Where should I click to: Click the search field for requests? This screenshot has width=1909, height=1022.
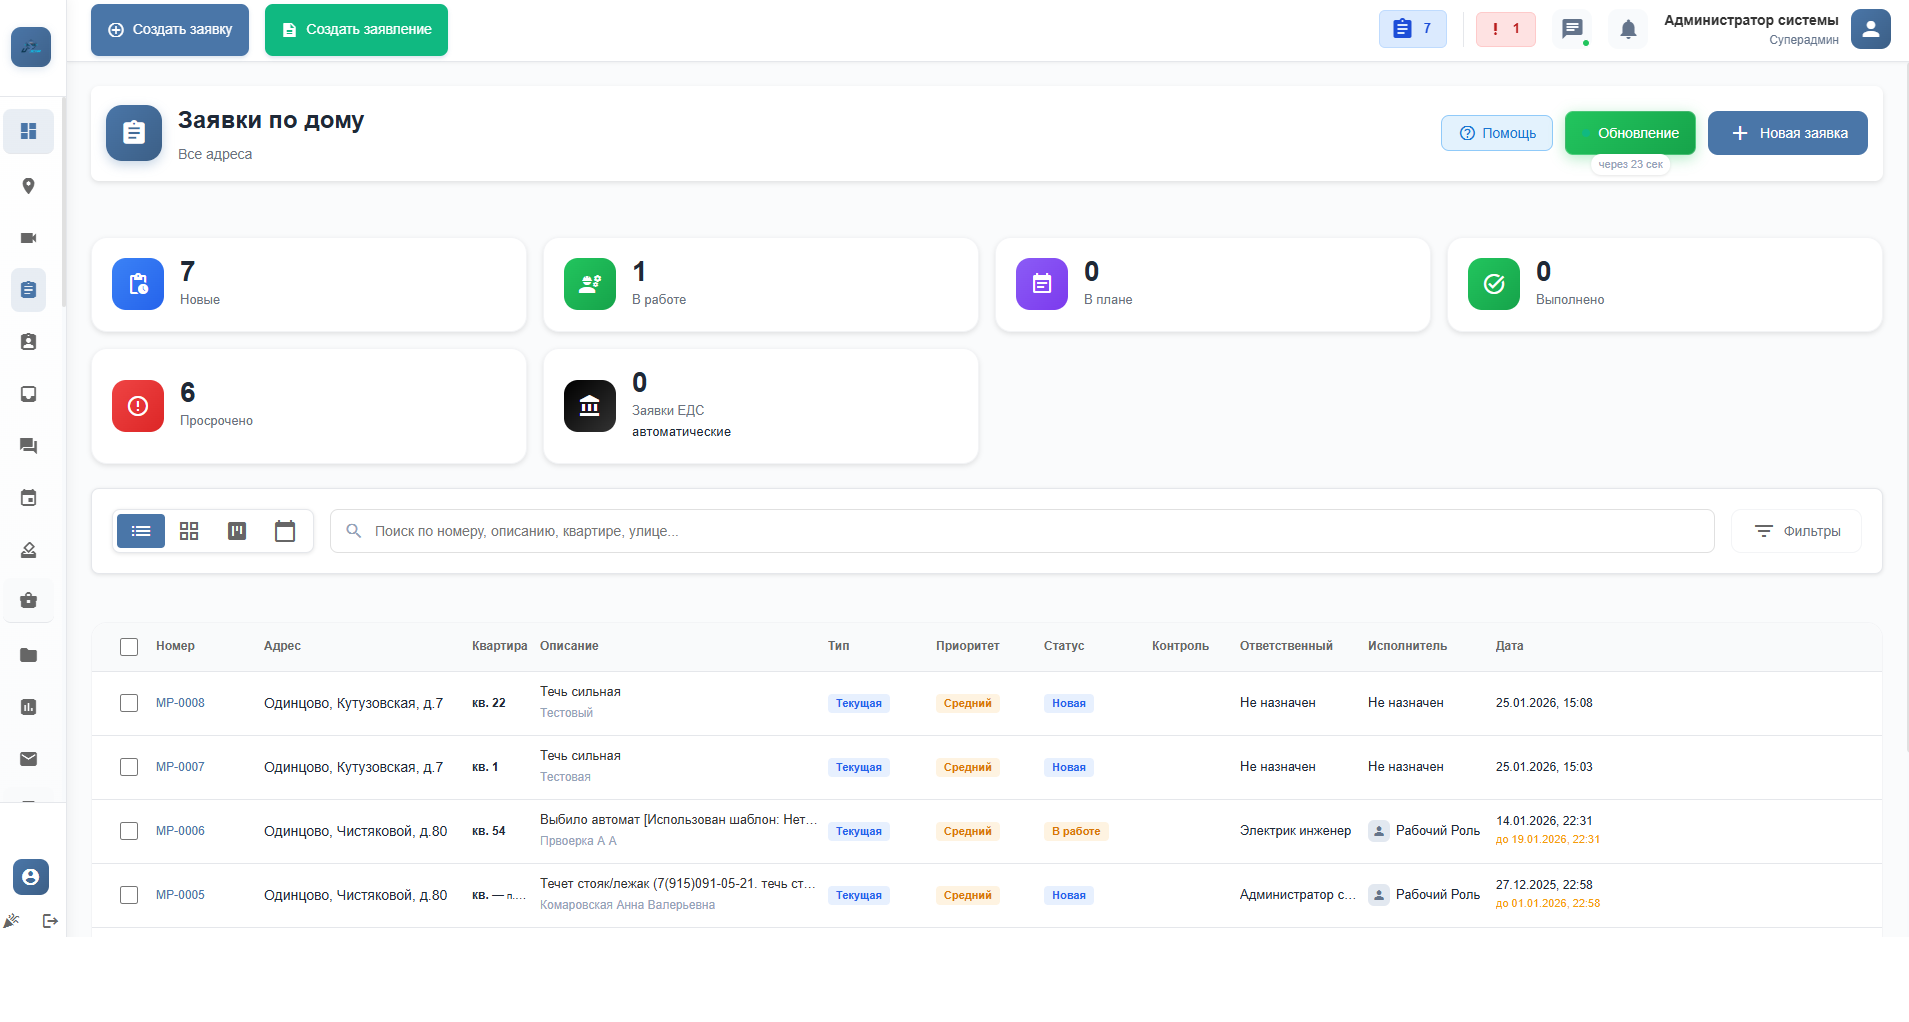[1020, 531]
